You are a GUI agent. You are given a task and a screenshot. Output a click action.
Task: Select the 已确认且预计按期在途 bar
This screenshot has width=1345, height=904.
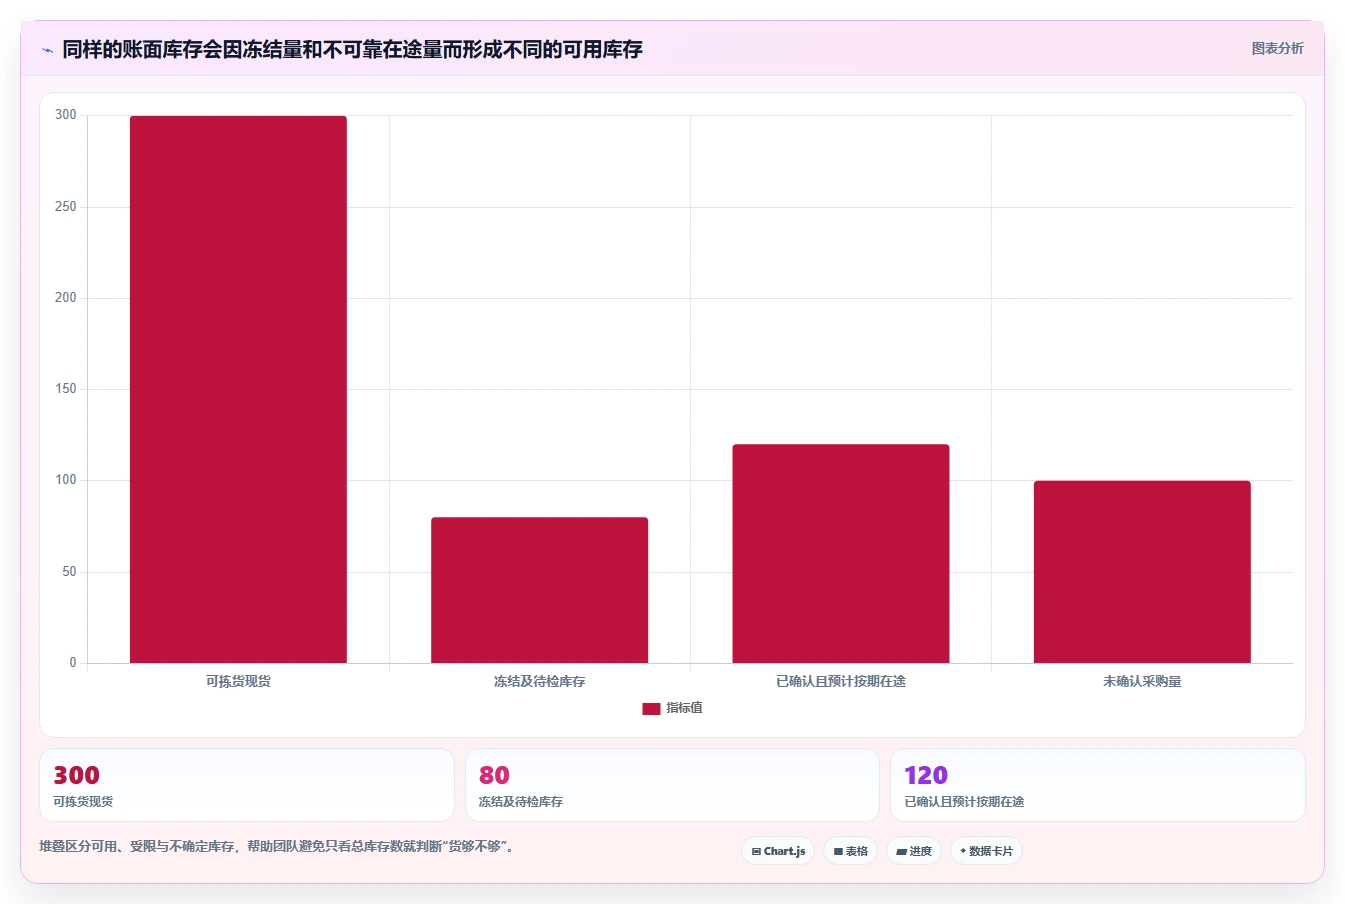pyautogui.click(x=840, y=553)
